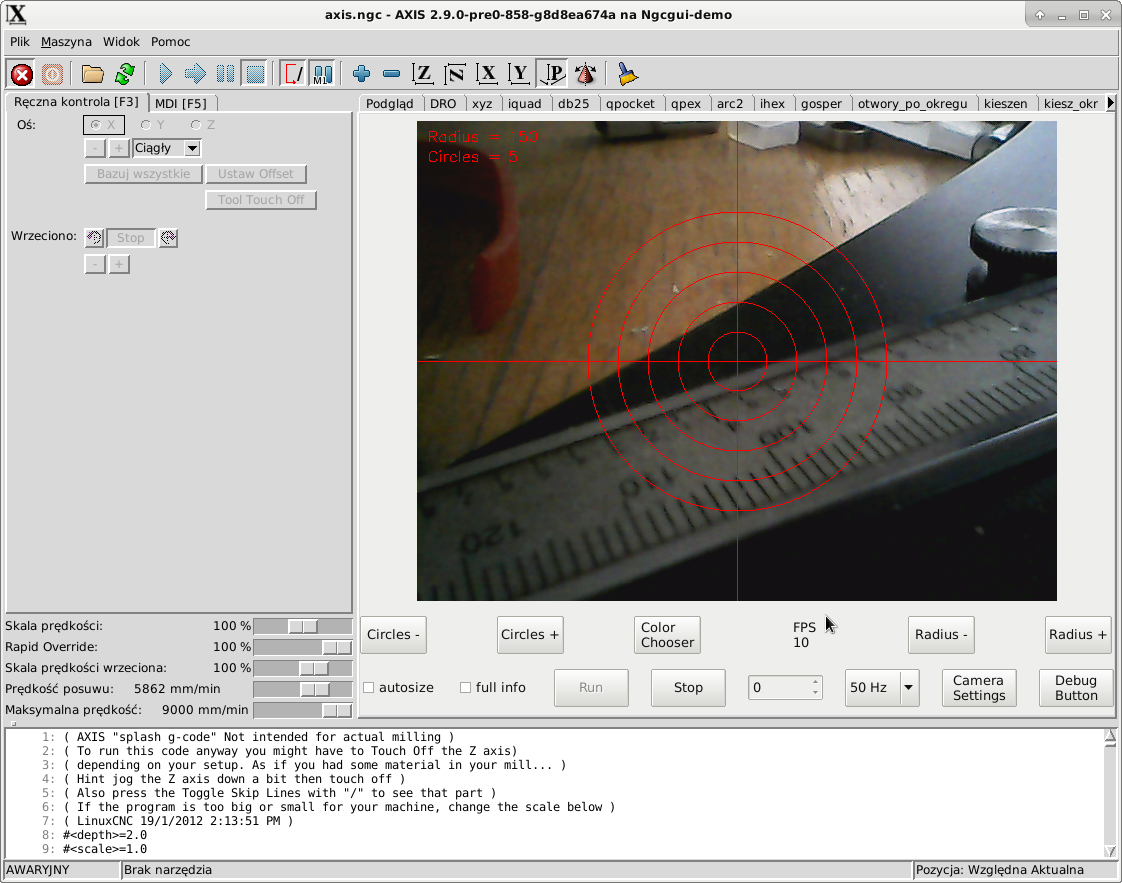Click the Circles + button
Screen dimensions: 1122x883
[530, 635]
